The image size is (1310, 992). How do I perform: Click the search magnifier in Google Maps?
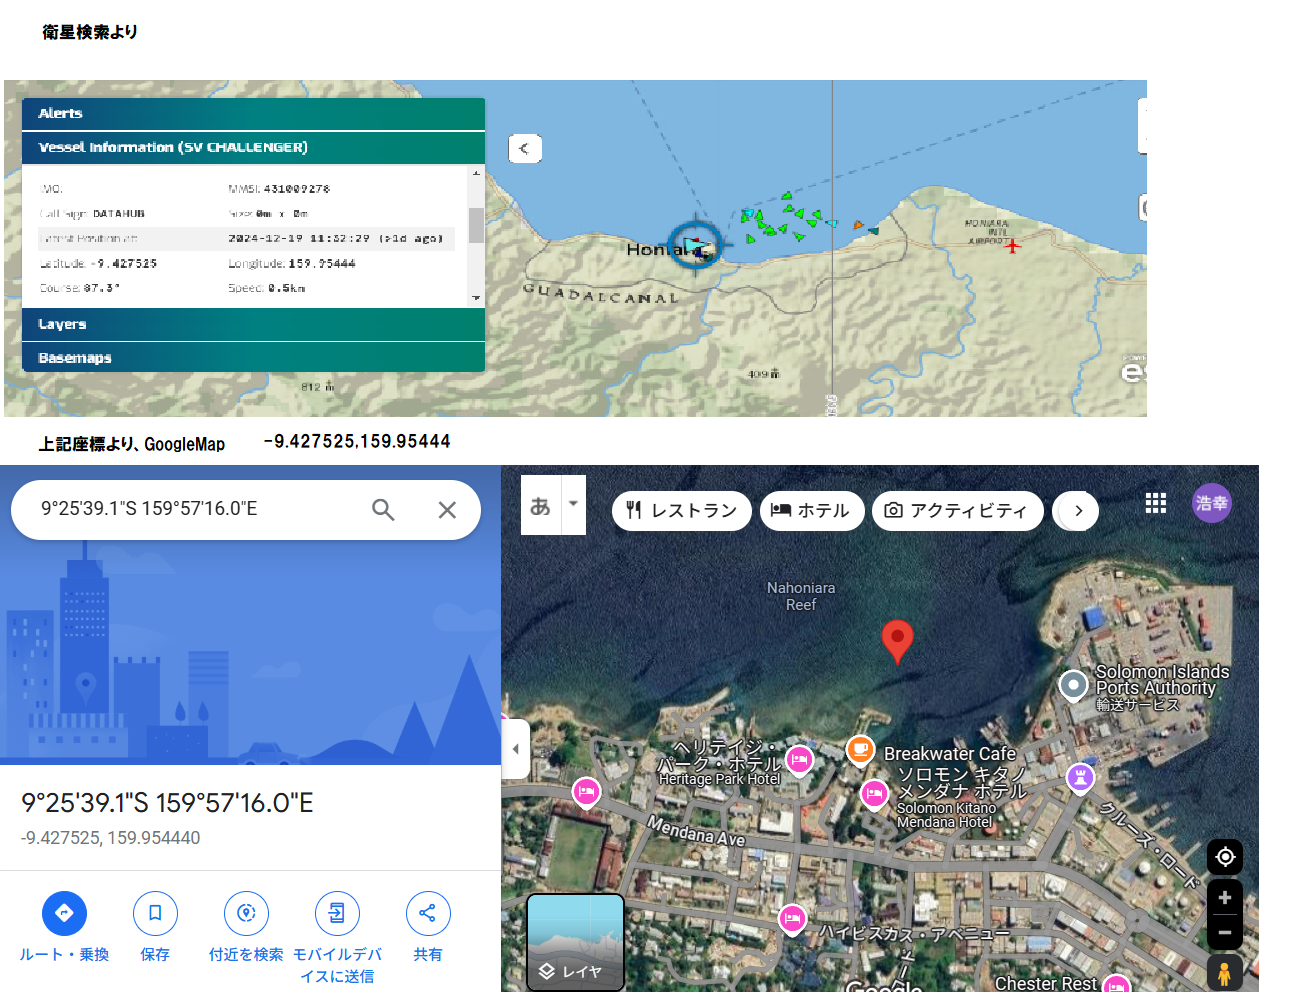click(383, 510)
